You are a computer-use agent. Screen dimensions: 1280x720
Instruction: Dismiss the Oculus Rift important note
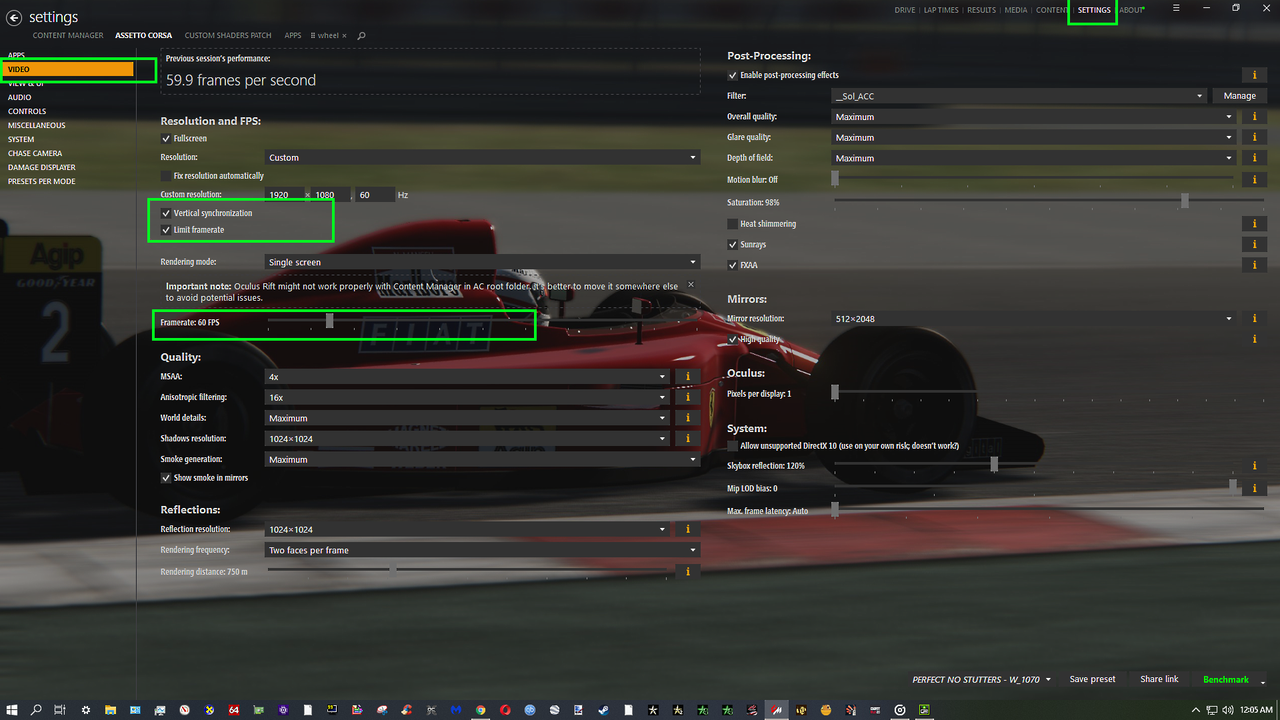690,284
